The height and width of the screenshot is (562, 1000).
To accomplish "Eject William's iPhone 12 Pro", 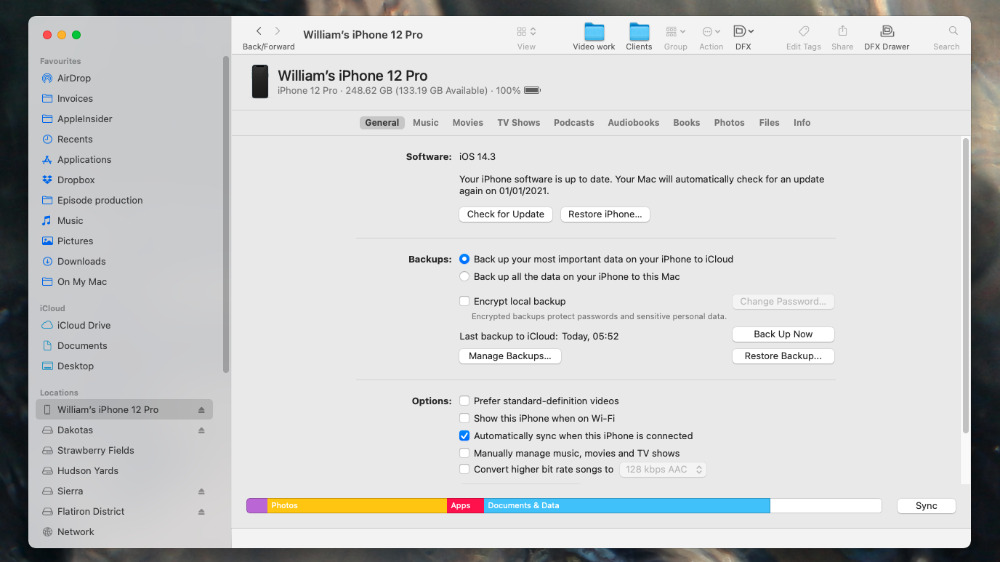I will [x=202, y=410].
